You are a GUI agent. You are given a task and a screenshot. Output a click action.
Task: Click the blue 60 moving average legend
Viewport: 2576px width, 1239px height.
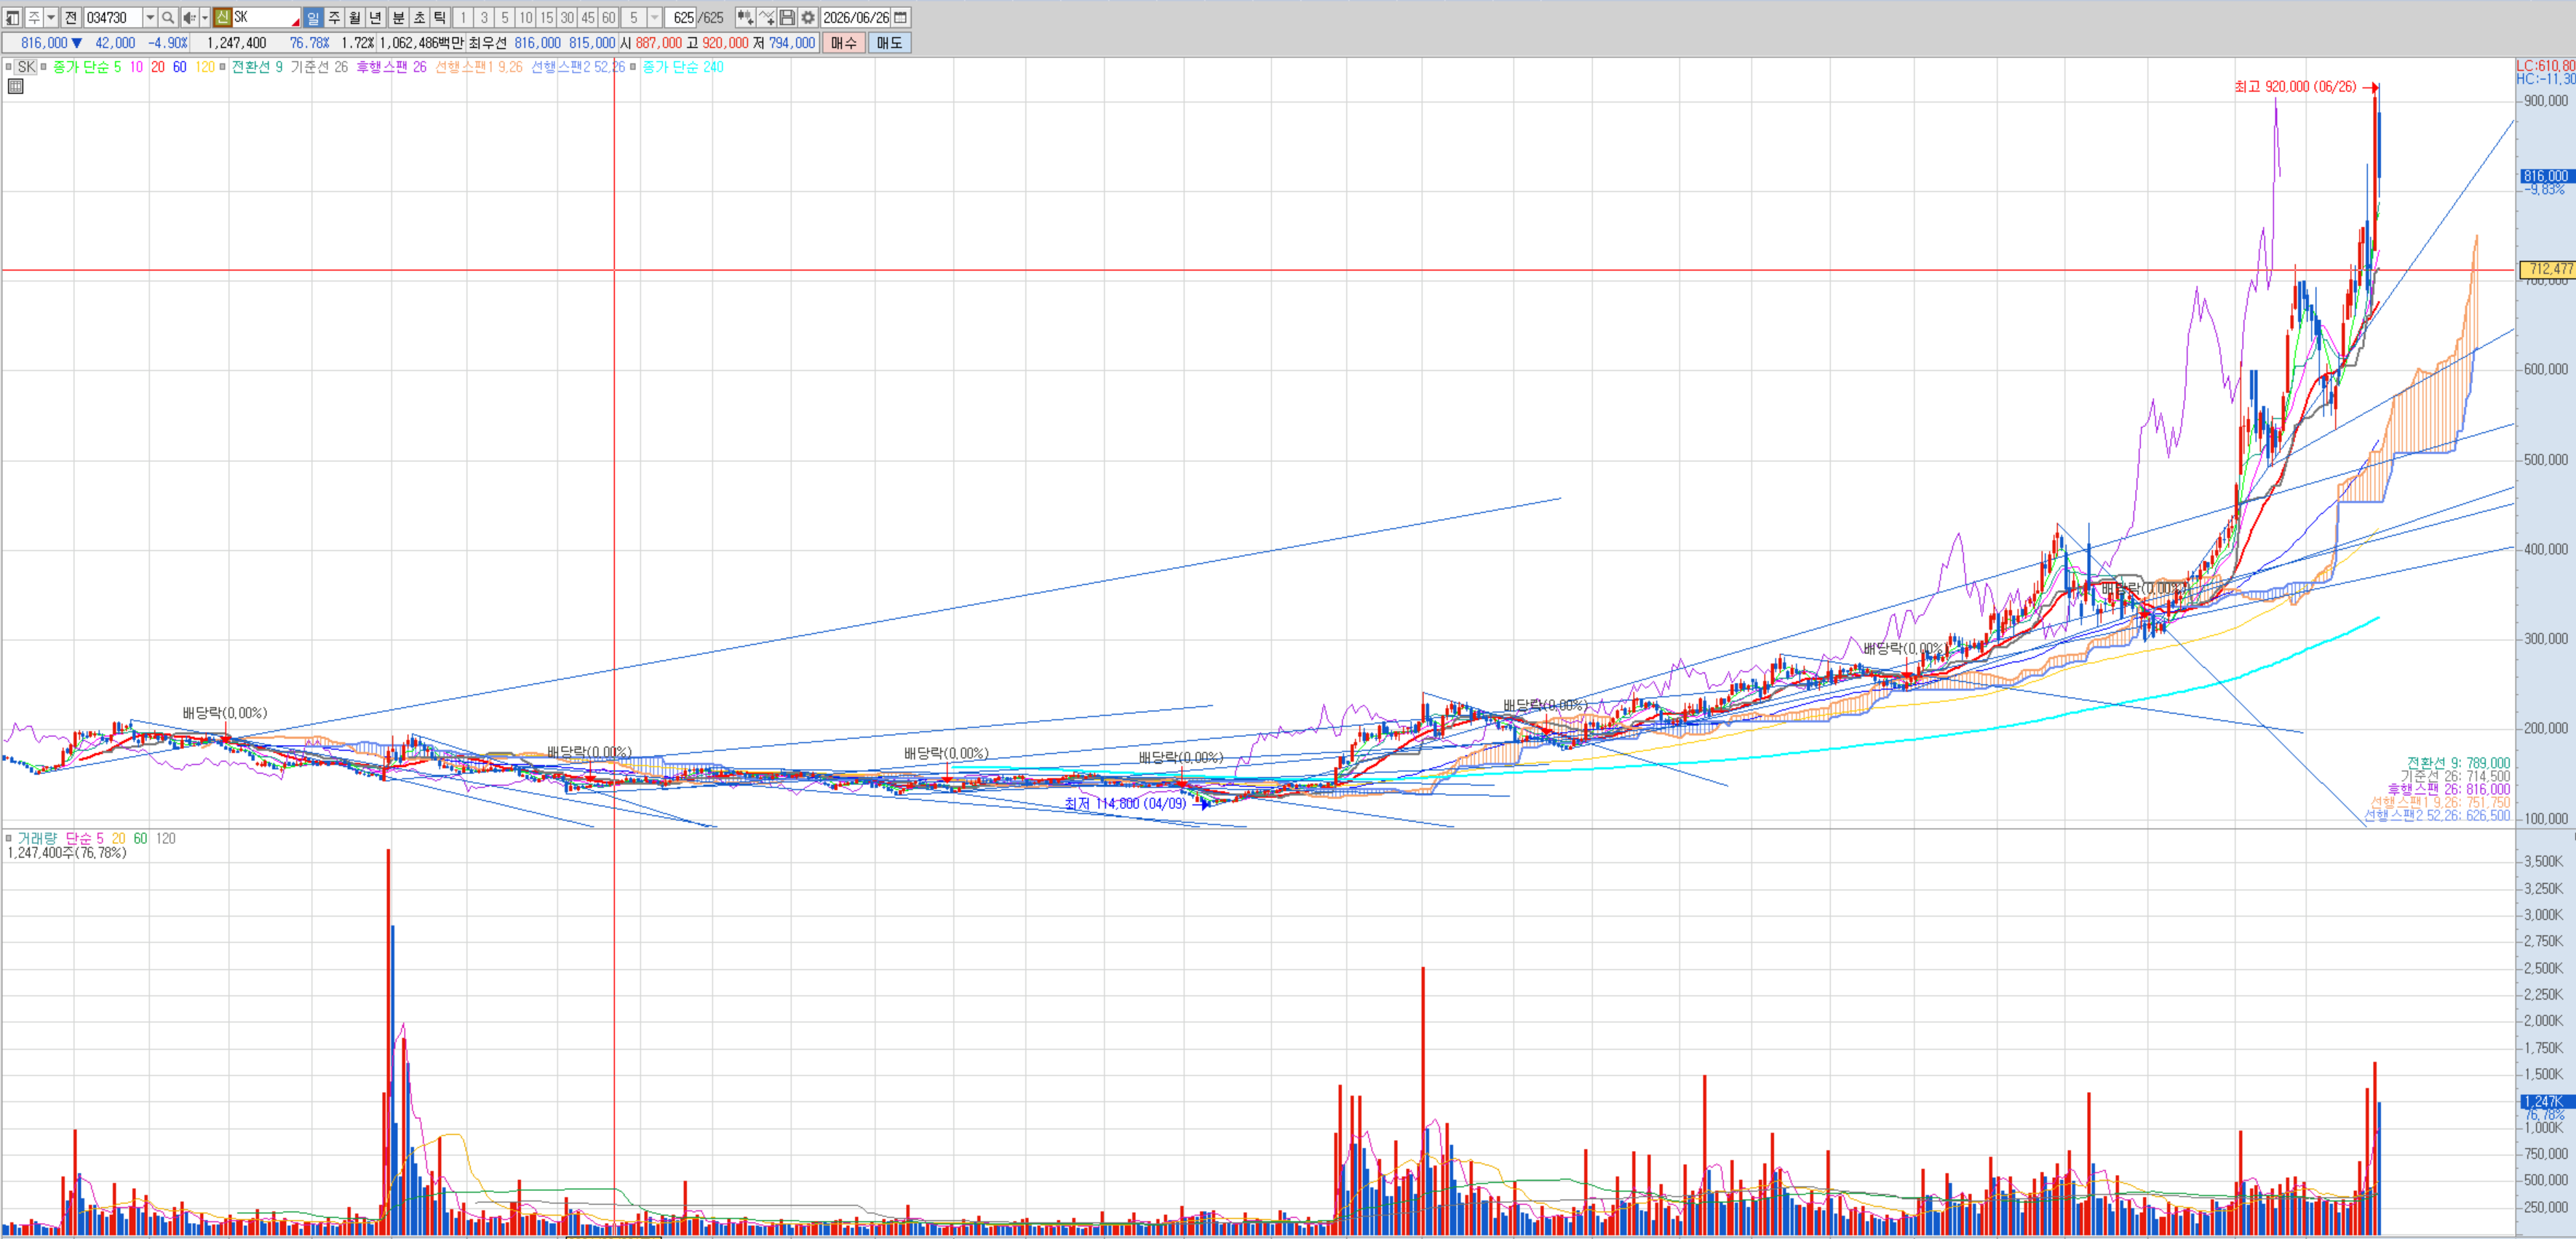(180, 67)
